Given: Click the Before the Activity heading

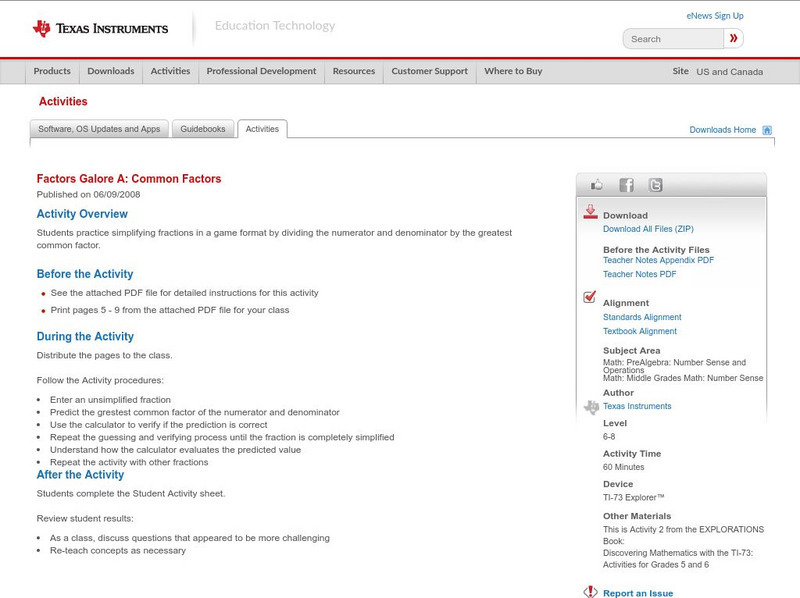Looking at the screenshot, I should click(85, 274).
